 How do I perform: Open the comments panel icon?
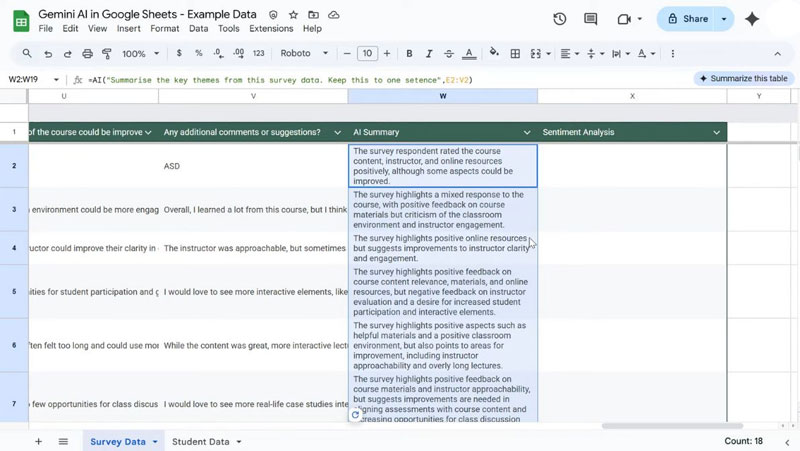pos(591,19)
